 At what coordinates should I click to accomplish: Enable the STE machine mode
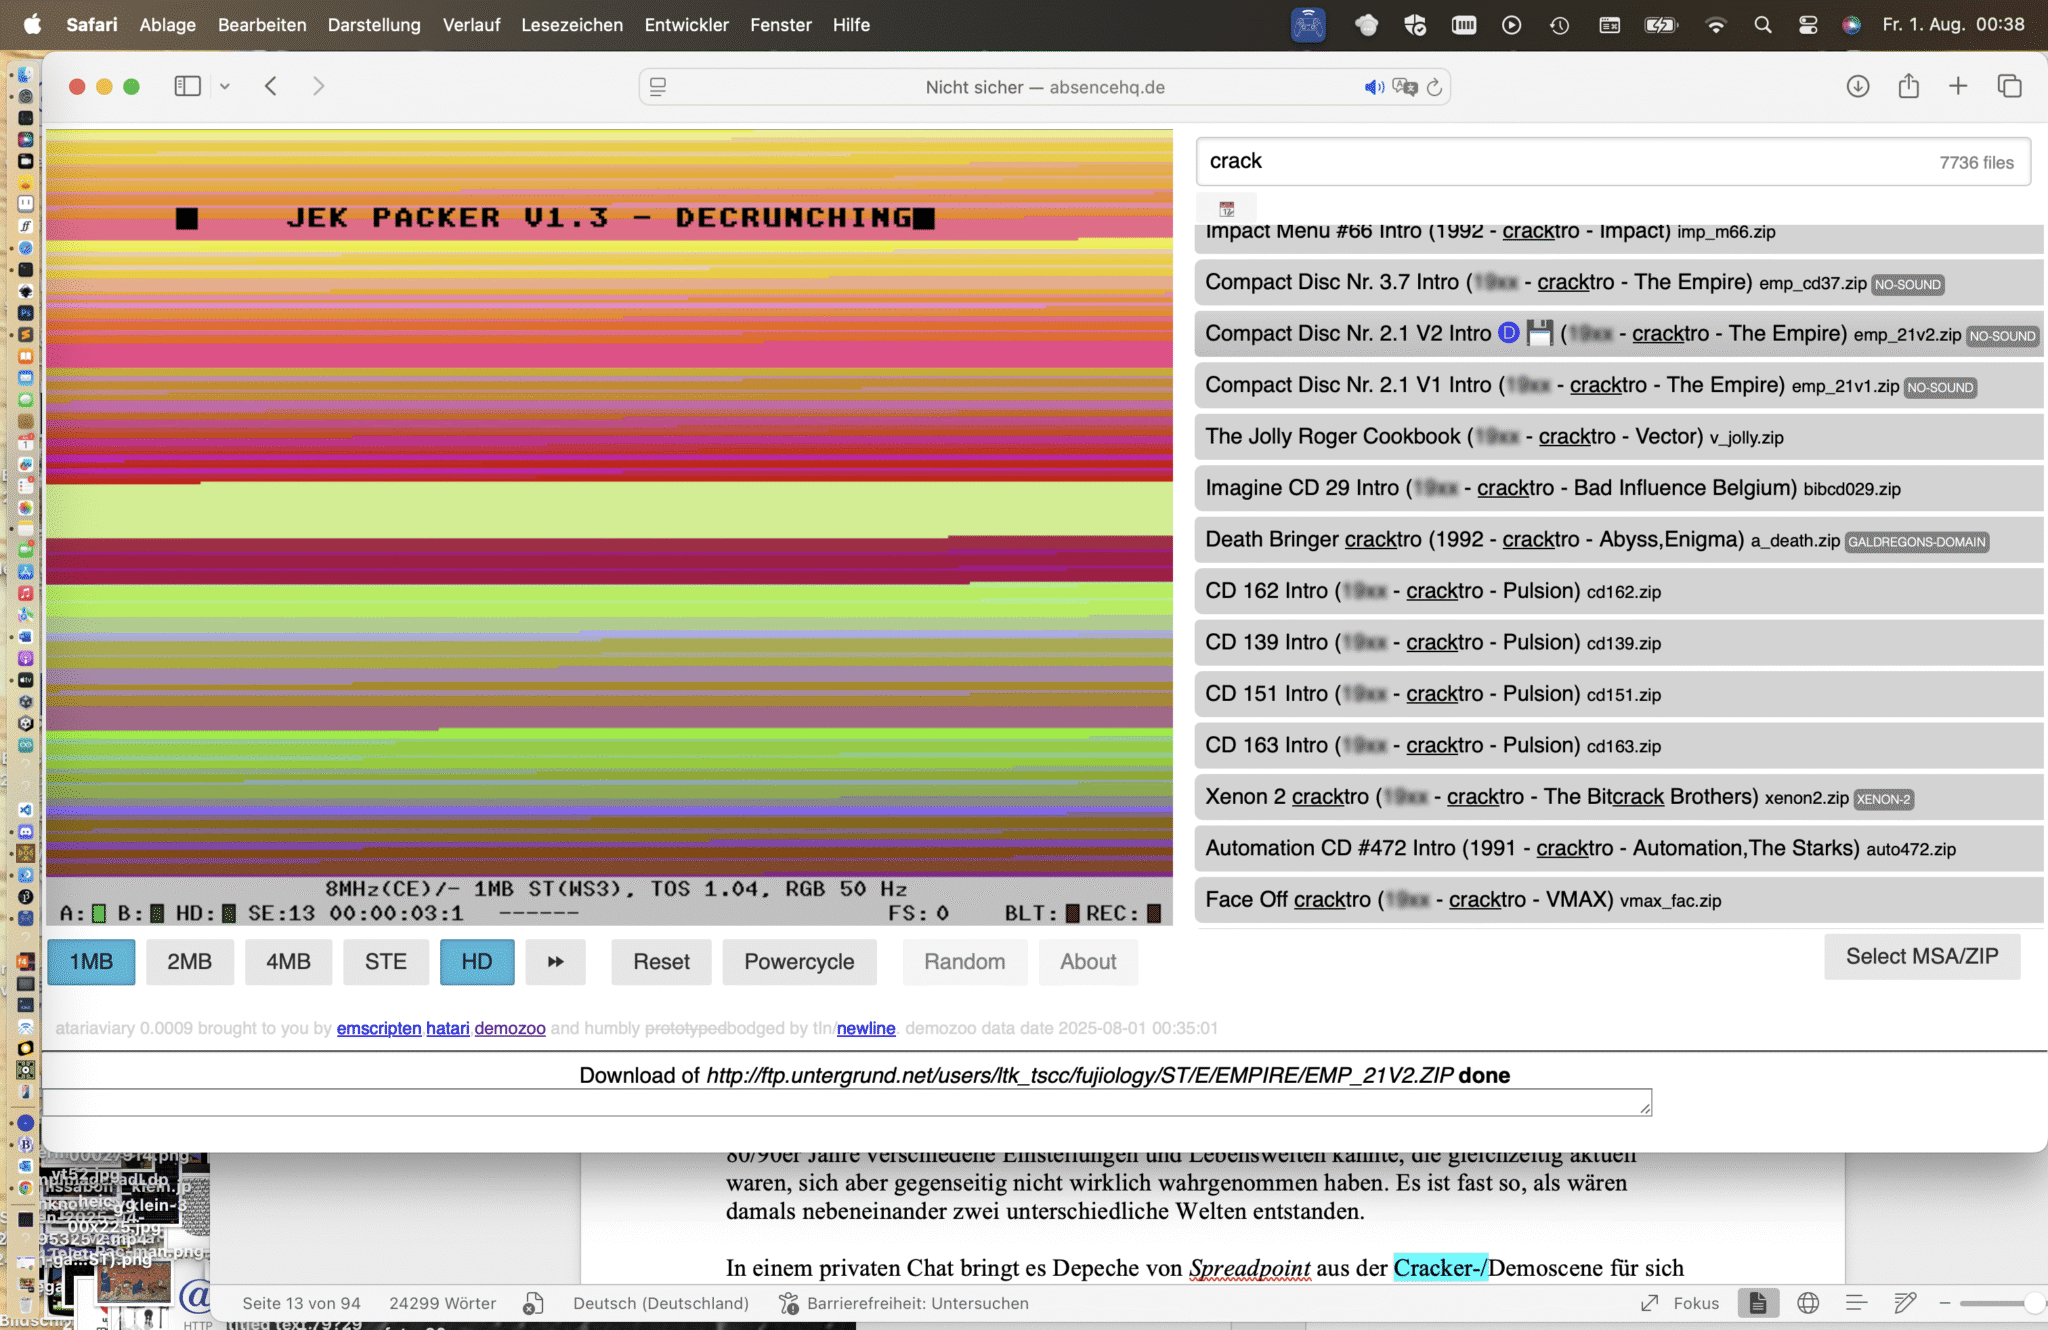point(385,961)
